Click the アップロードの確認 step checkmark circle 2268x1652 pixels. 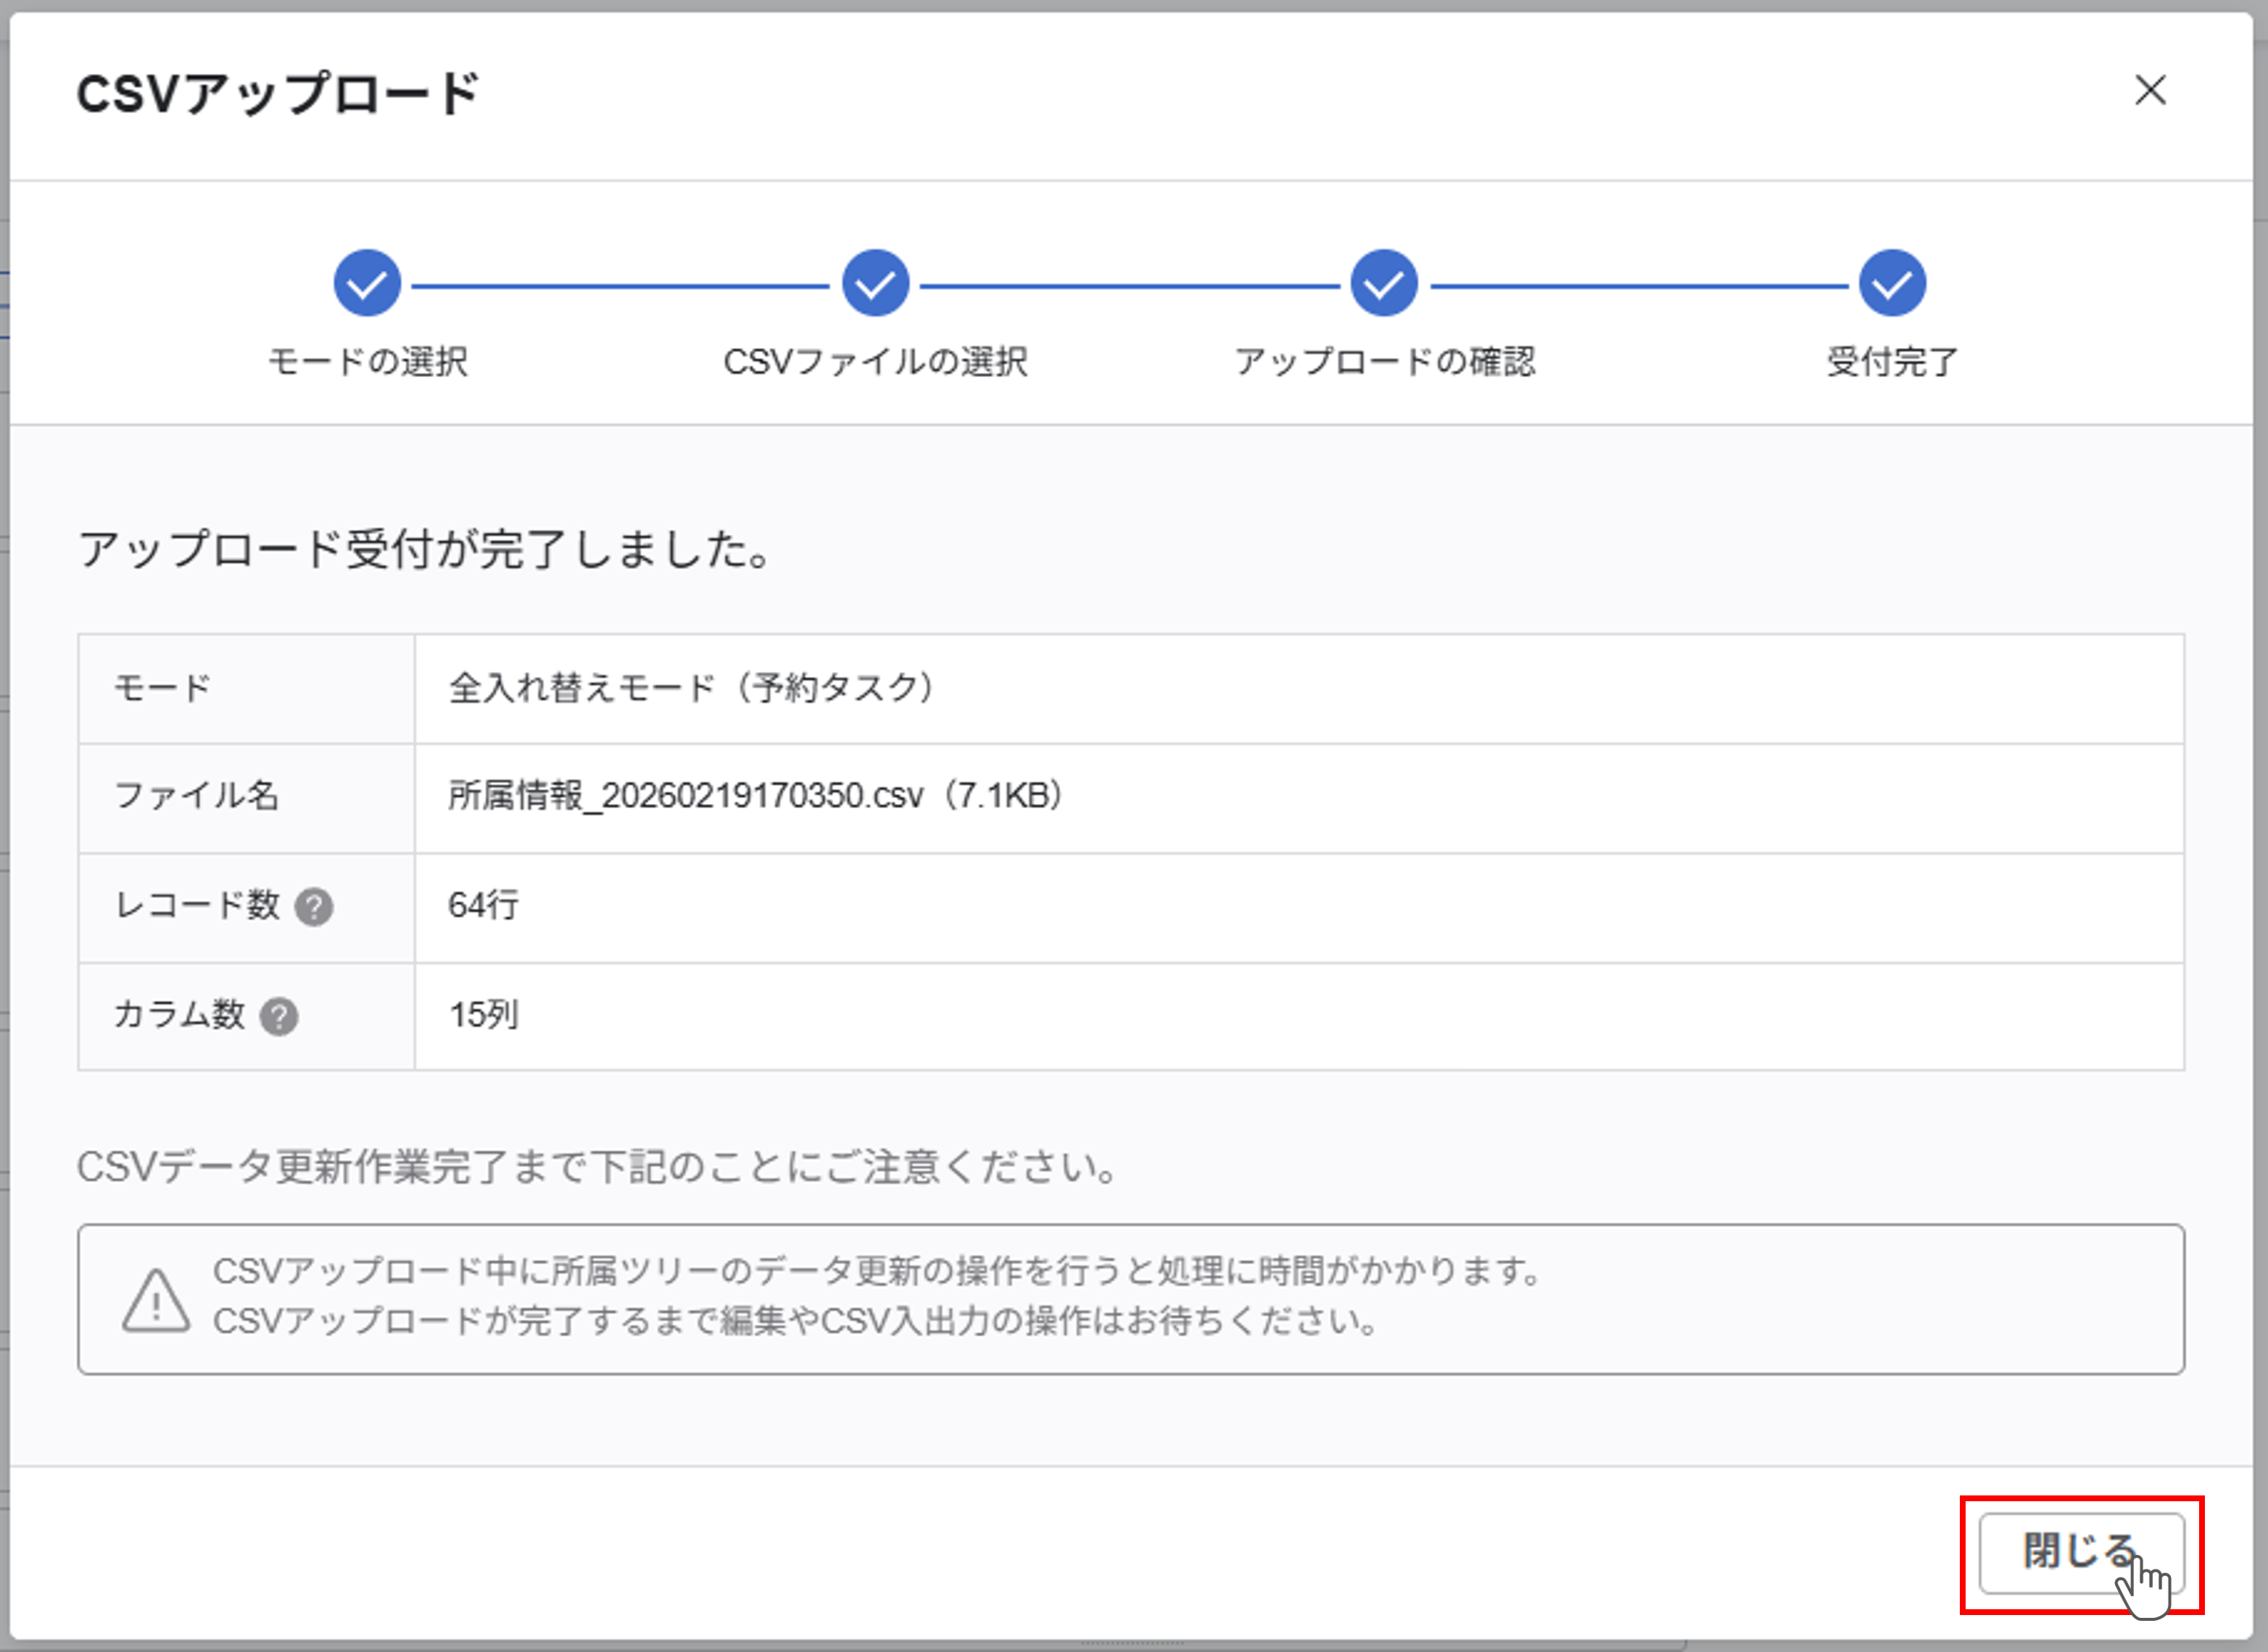click(1383, 284)
